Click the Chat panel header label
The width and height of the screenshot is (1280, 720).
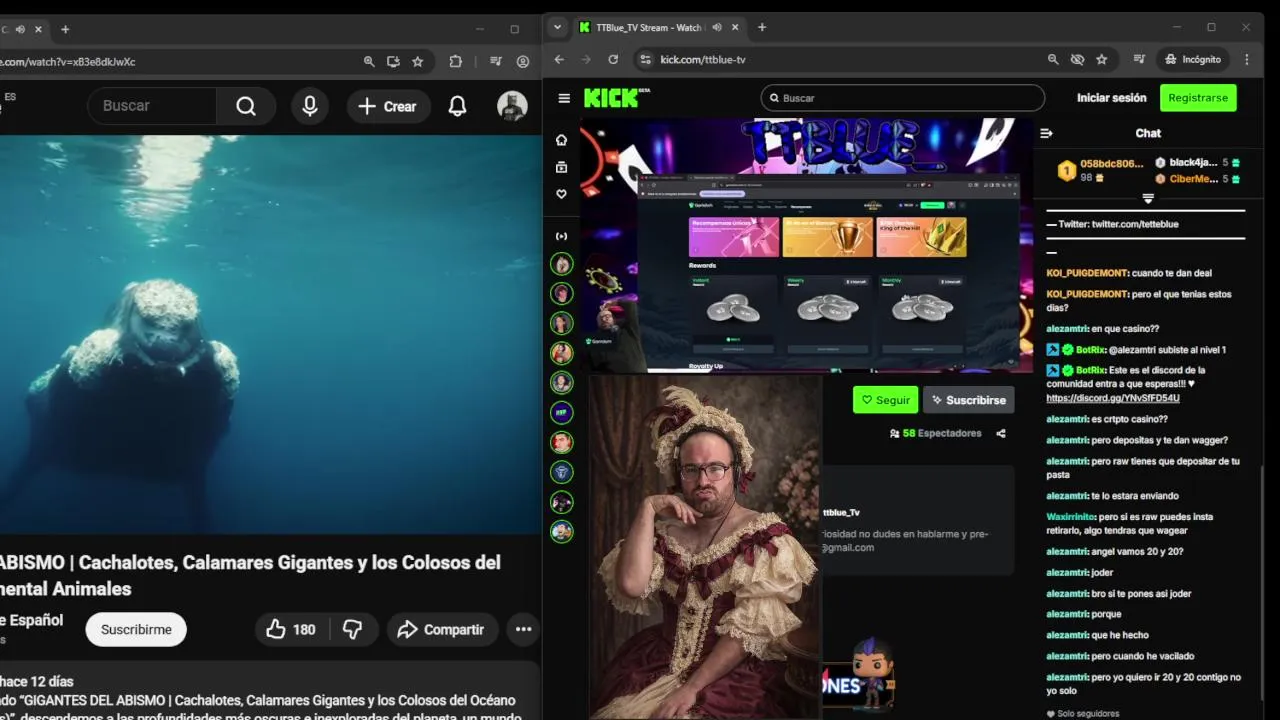click(1148, 133)
